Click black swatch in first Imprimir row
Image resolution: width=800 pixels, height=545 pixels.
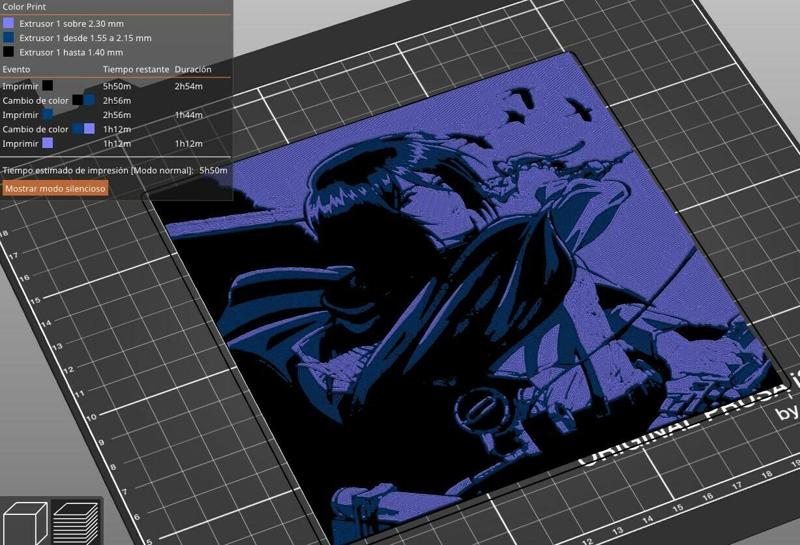[47, 86]
